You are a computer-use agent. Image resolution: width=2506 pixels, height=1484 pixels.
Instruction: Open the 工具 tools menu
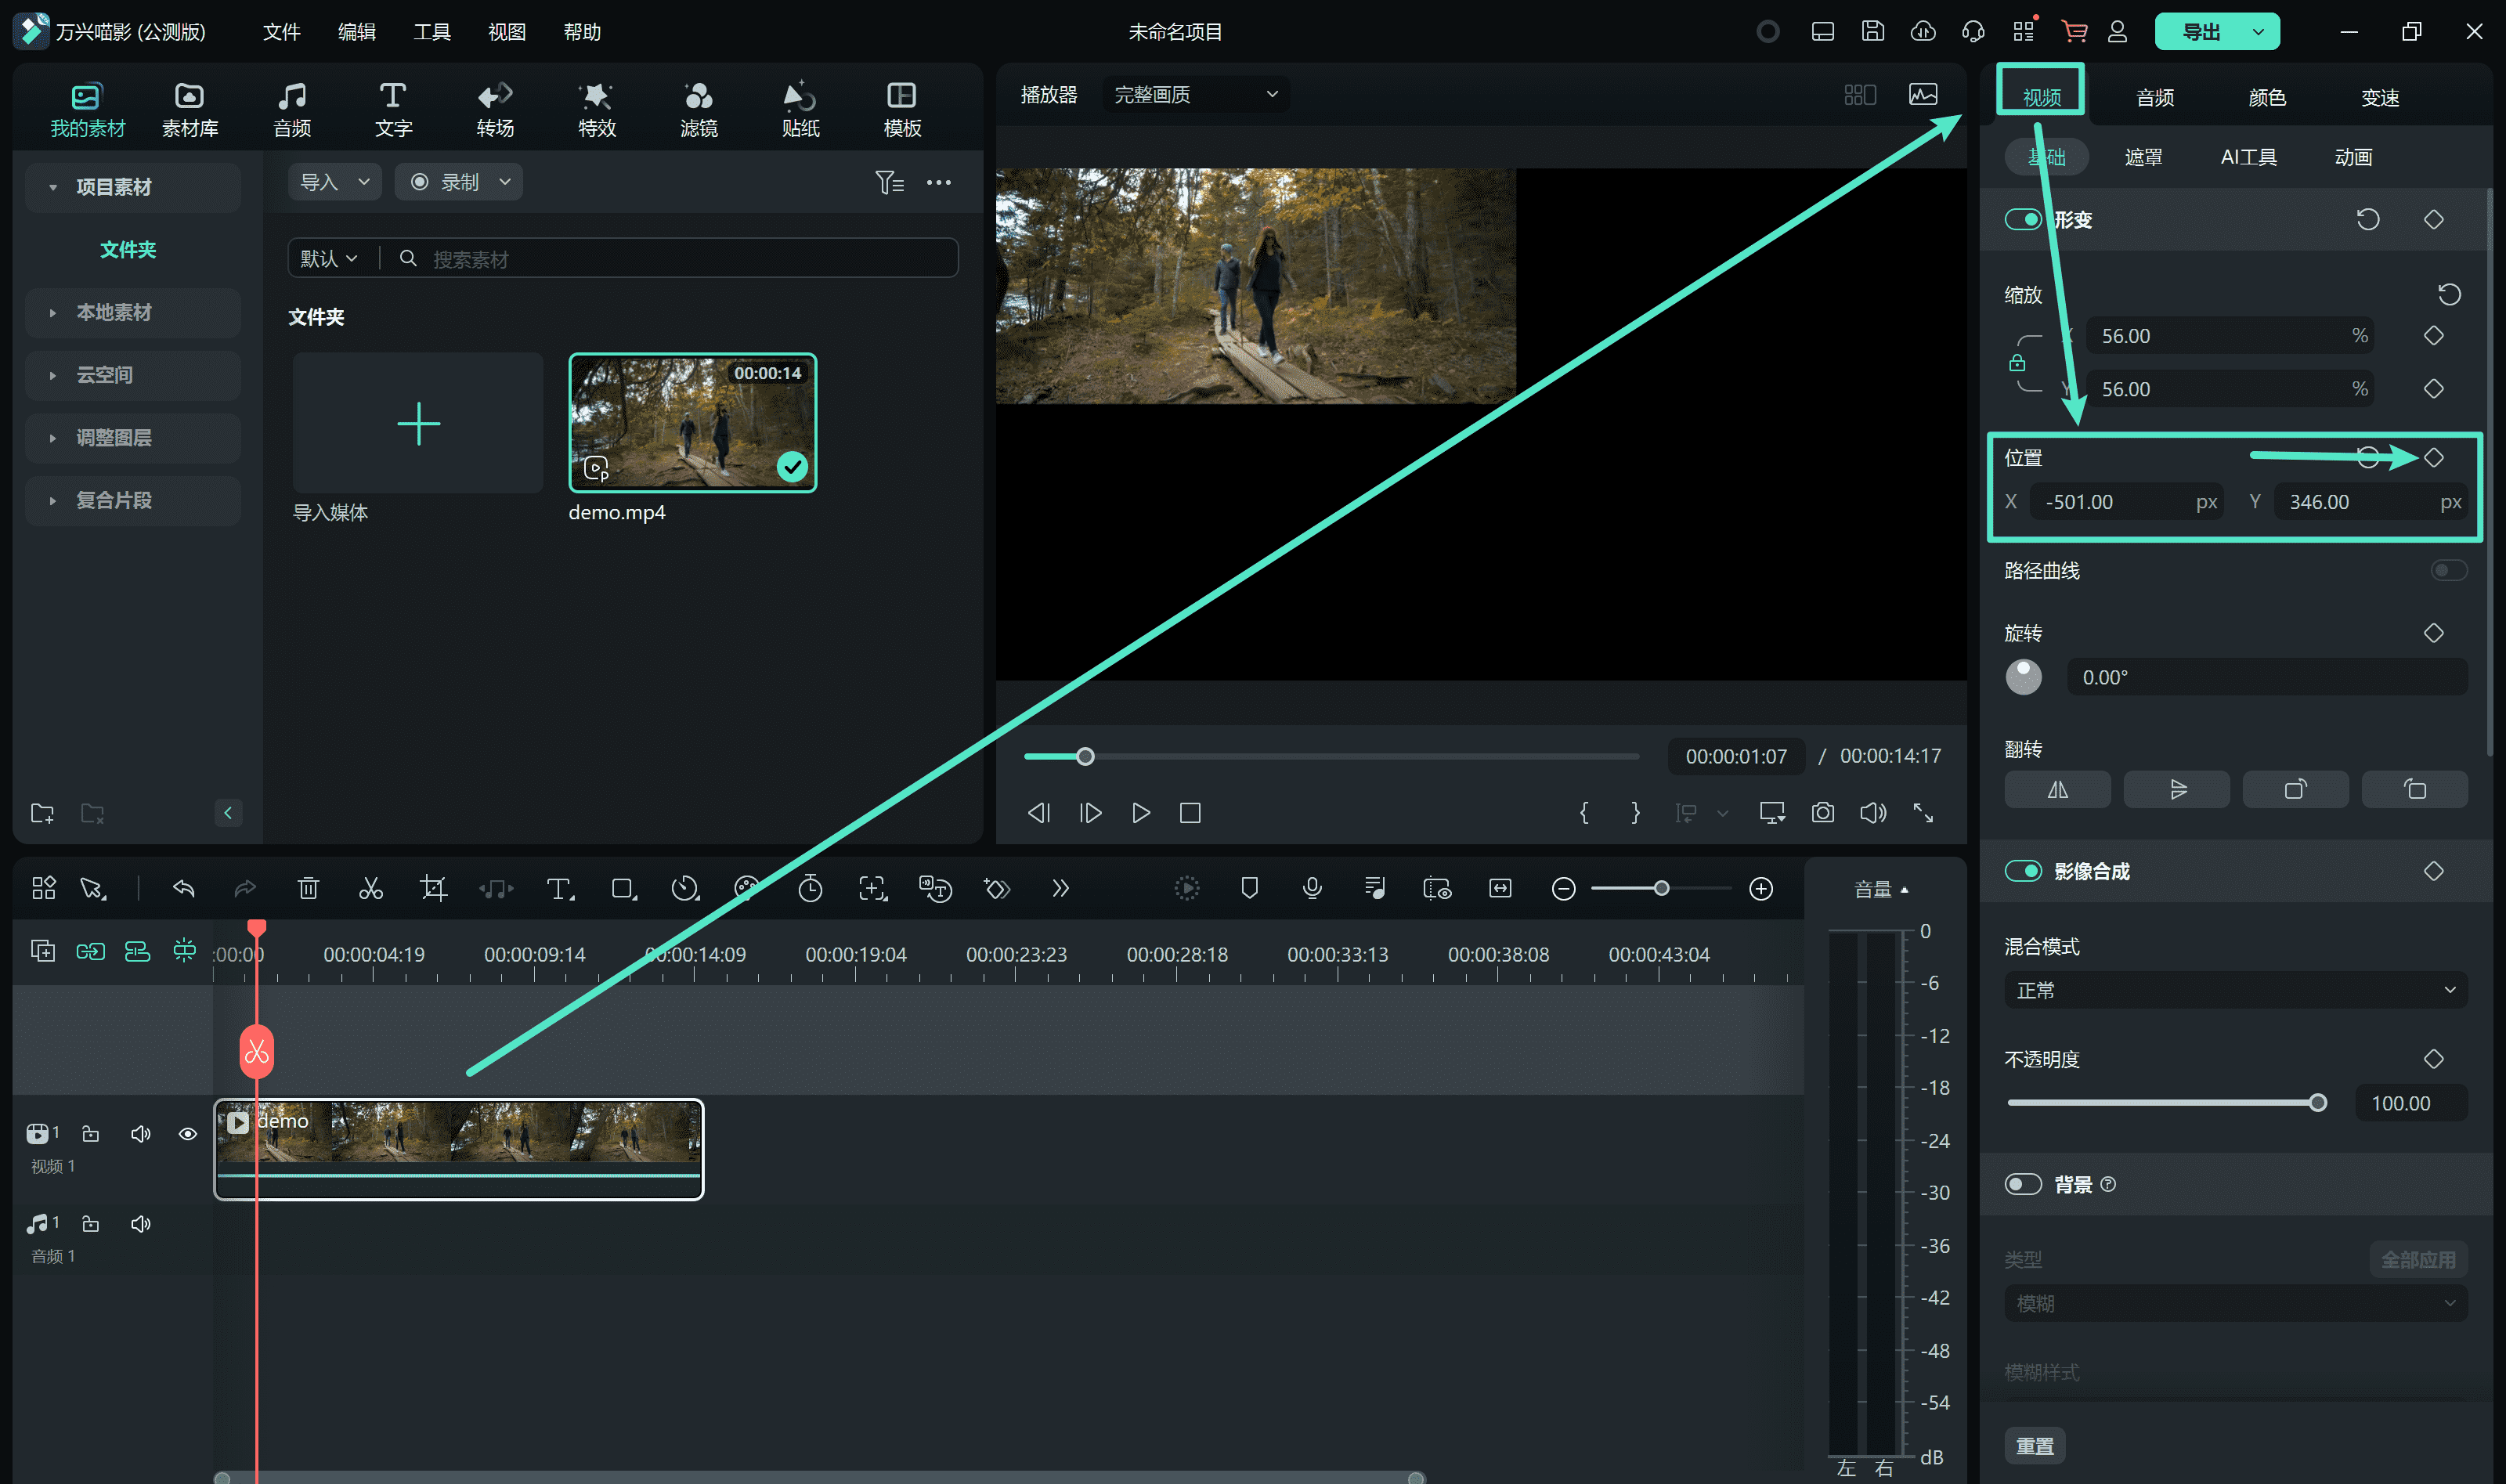coord(432,32)
